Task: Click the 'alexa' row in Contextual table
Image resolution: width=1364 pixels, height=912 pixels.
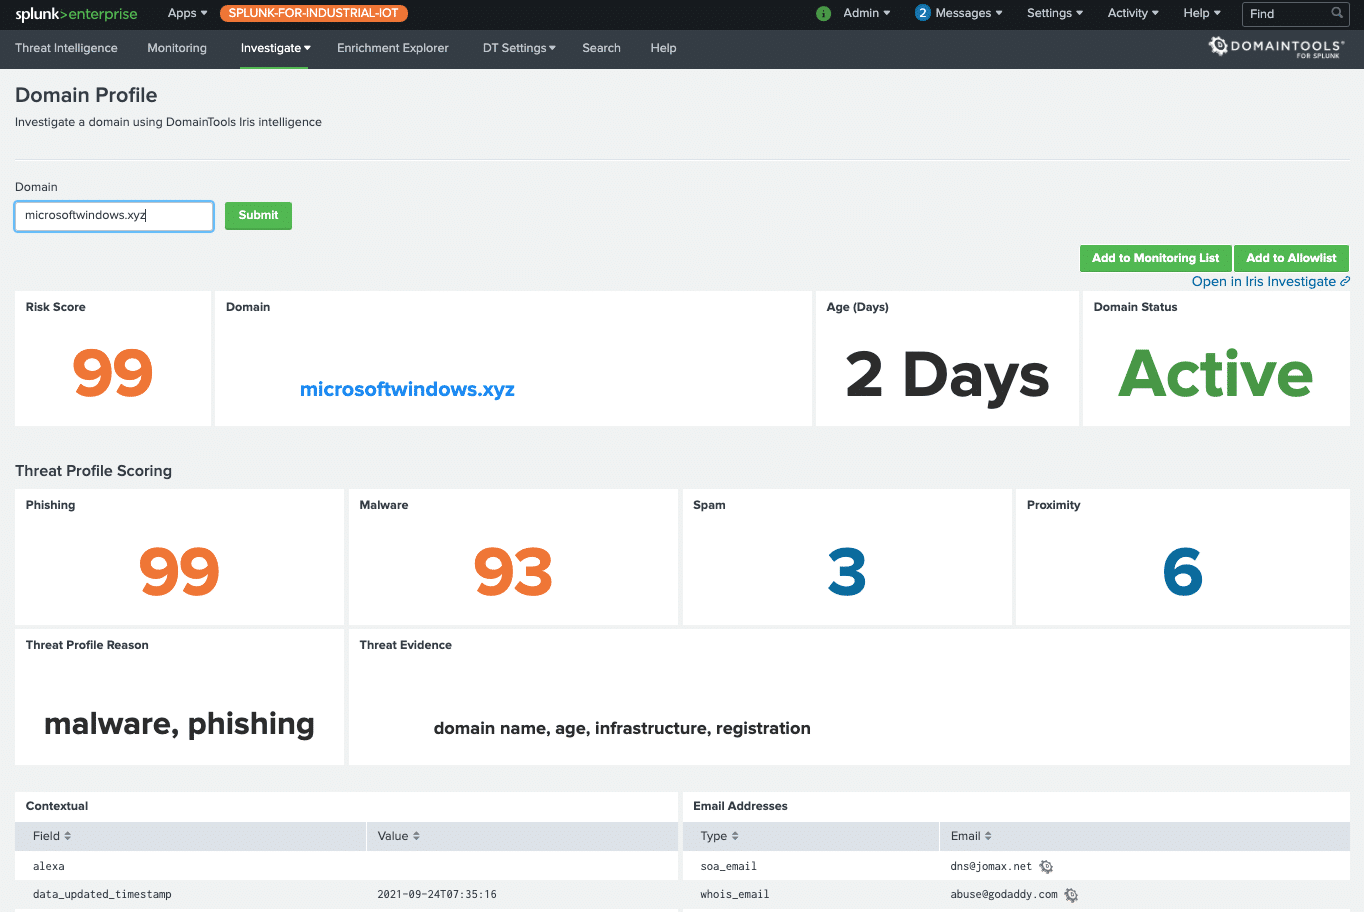Action: coord(347,867)
